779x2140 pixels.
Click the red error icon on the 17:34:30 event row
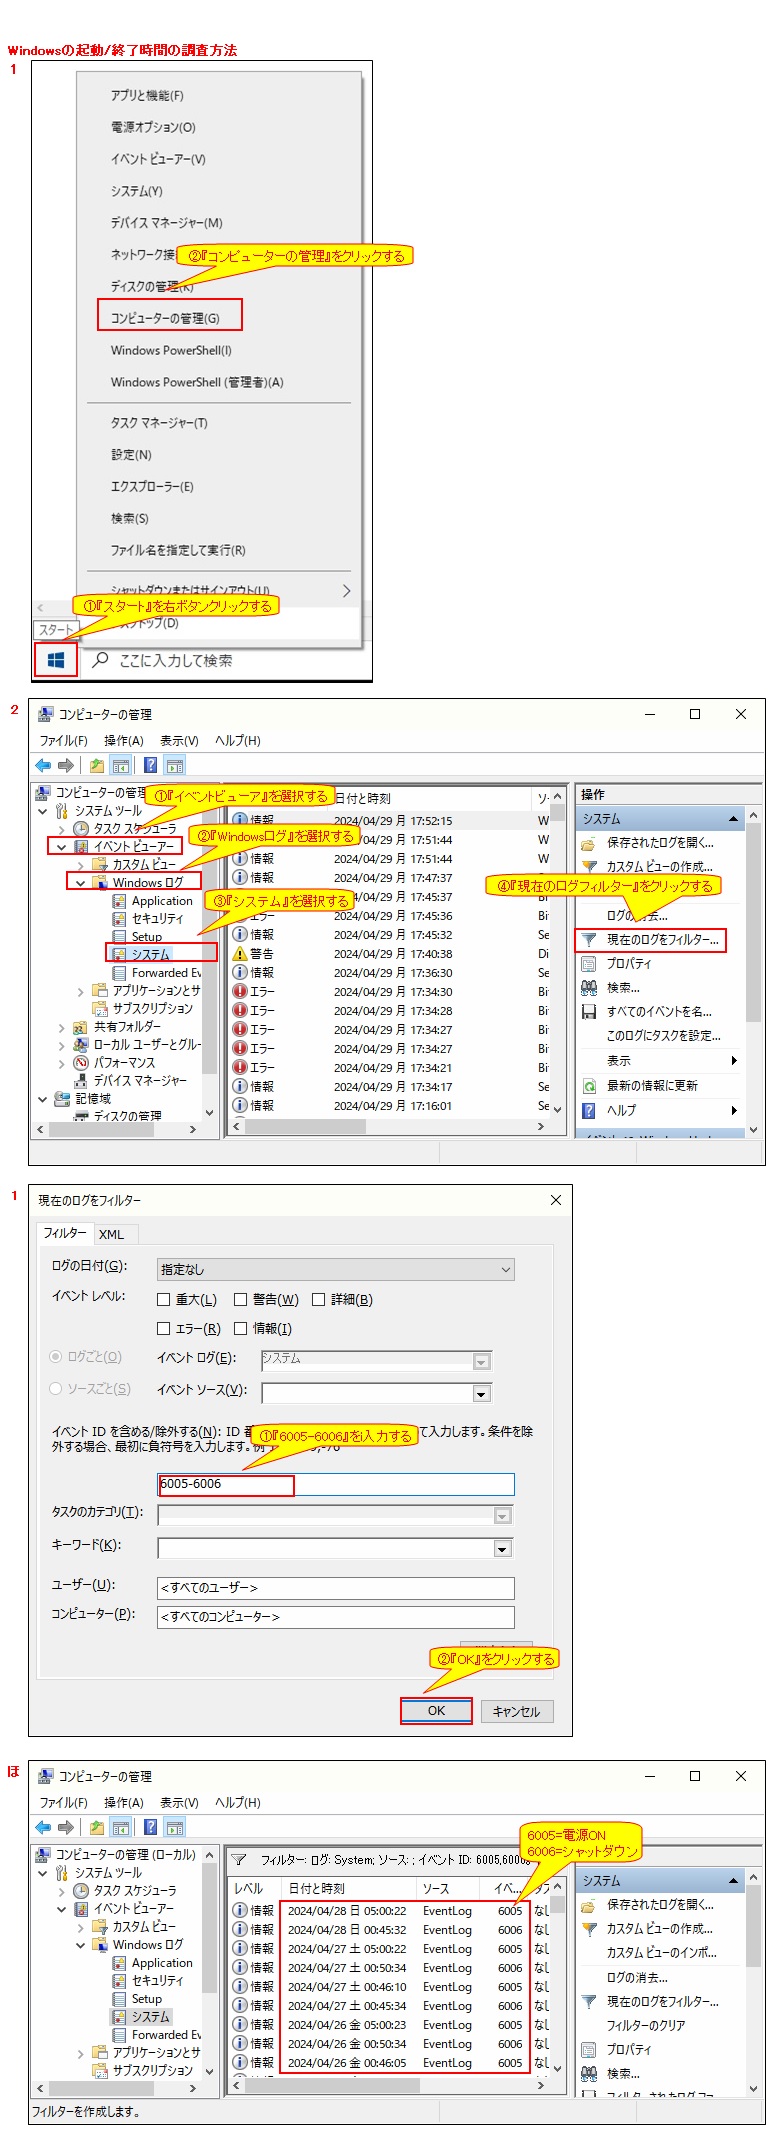pos(240,991)
